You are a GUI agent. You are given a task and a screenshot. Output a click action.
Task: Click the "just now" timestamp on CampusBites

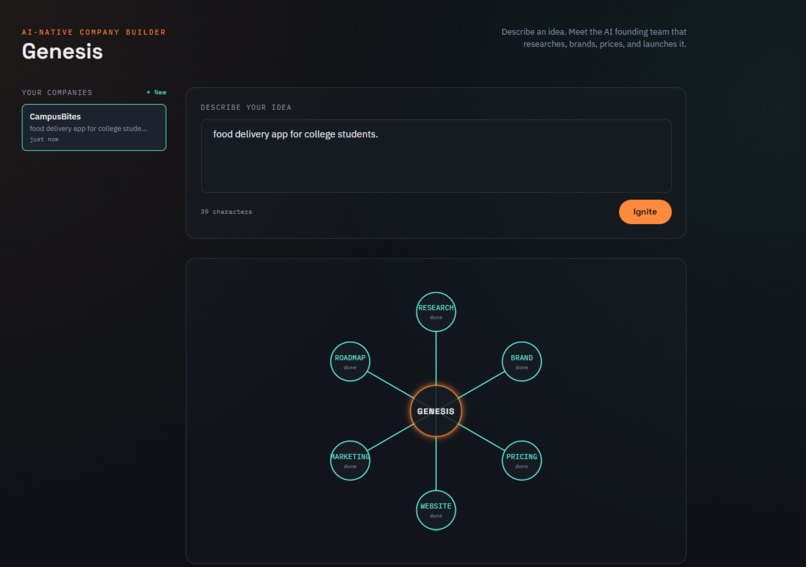tap(44, 139)
